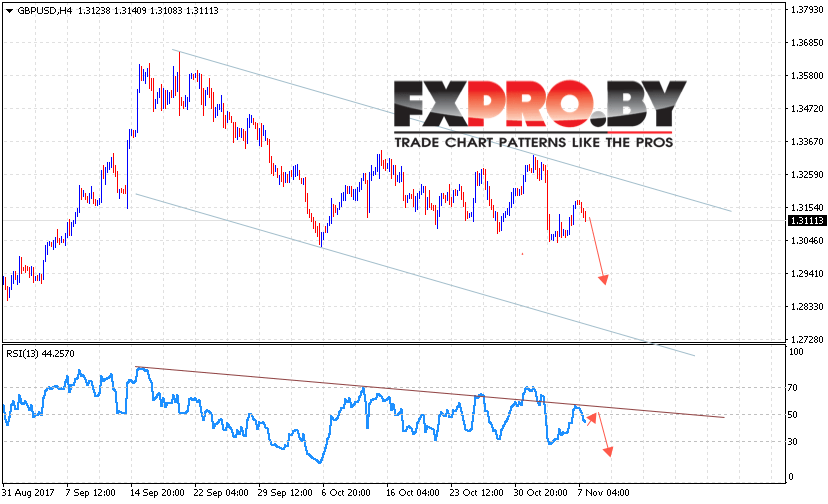Click the 1.31540 price scale label

pos(806,208)
